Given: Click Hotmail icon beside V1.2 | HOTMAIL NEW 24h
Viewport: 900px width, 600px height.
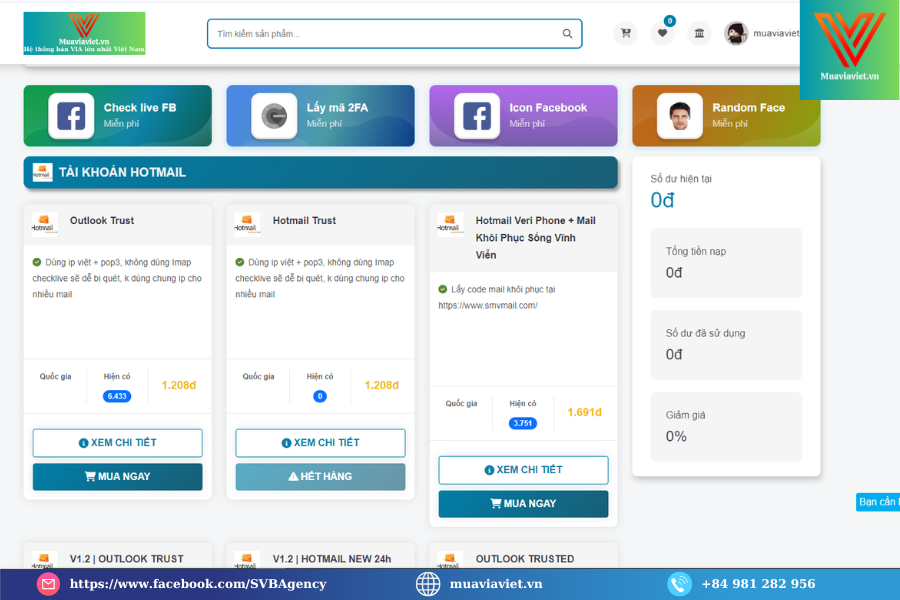Looking at the screenshot, I should (x=247, y=560).
